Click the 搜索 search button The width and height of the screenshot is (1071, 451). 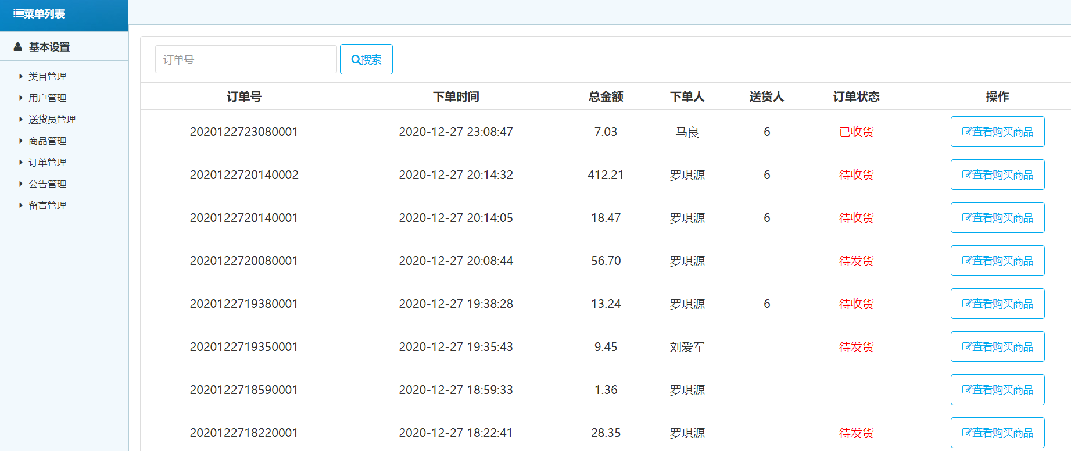[366, 59]
